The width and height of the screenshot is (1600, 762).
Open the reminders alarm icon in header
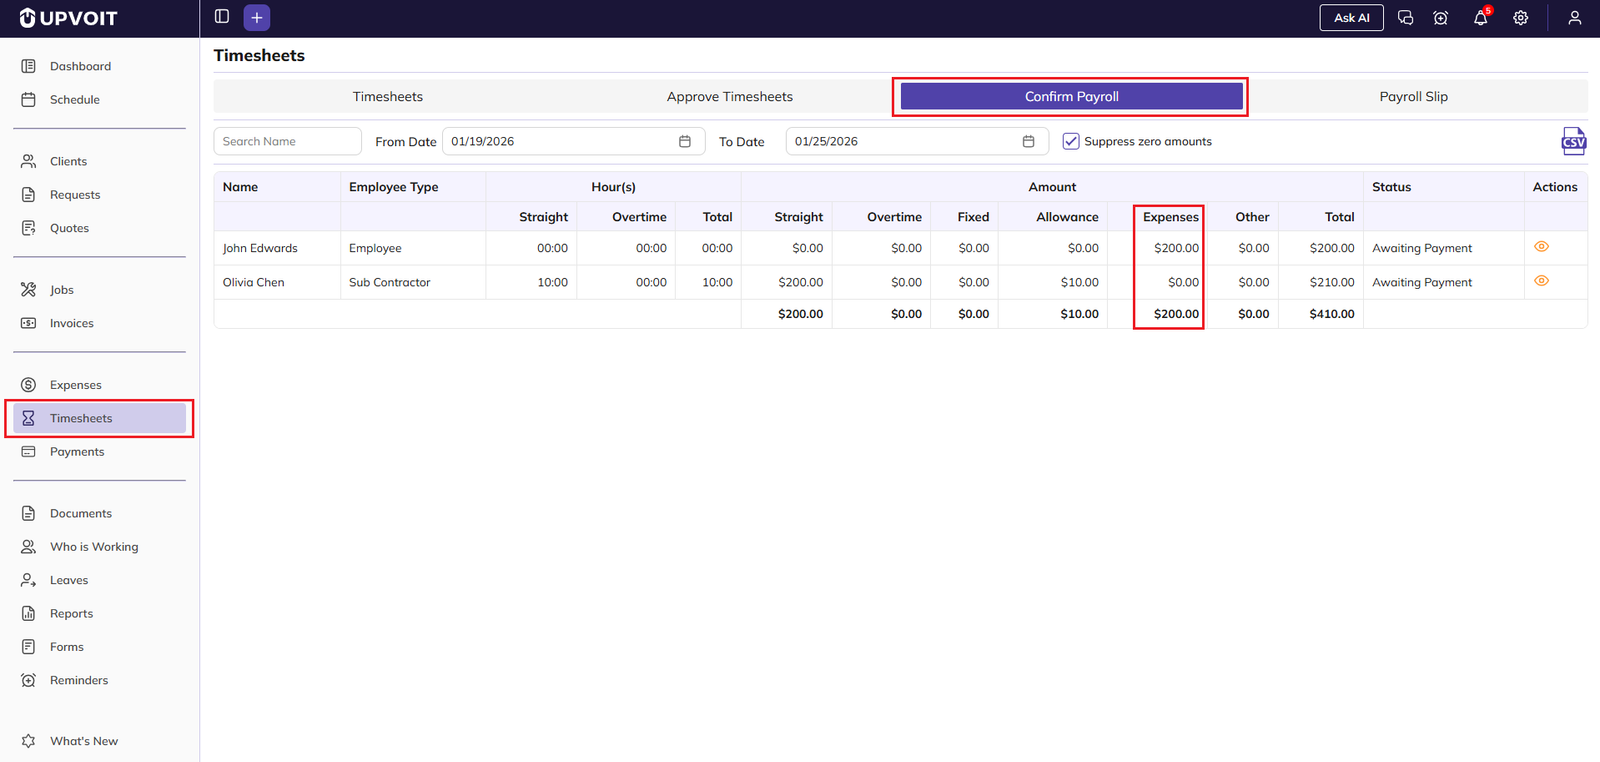[x=1440, y=18]
